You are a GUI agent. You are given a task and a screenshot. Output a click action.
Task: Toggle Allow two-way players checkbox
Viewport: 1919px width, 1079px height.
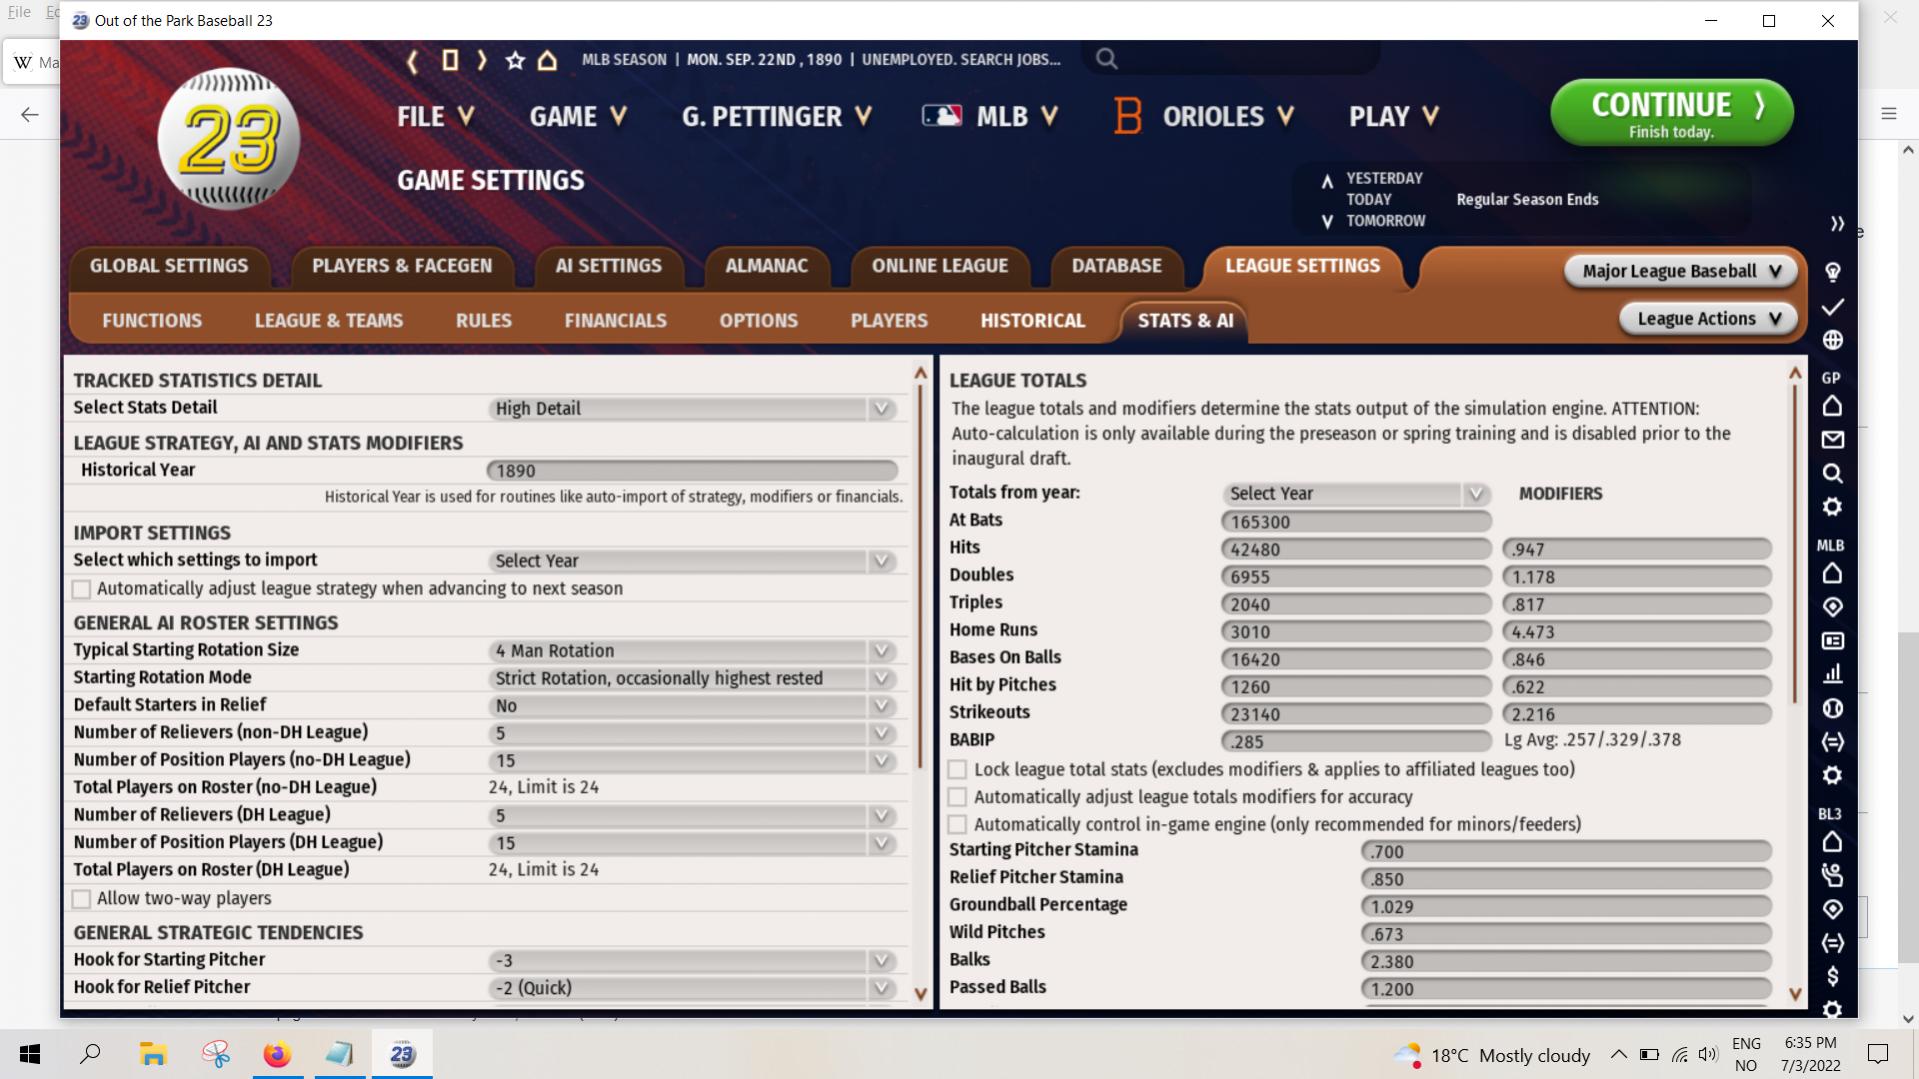point(82,900)
